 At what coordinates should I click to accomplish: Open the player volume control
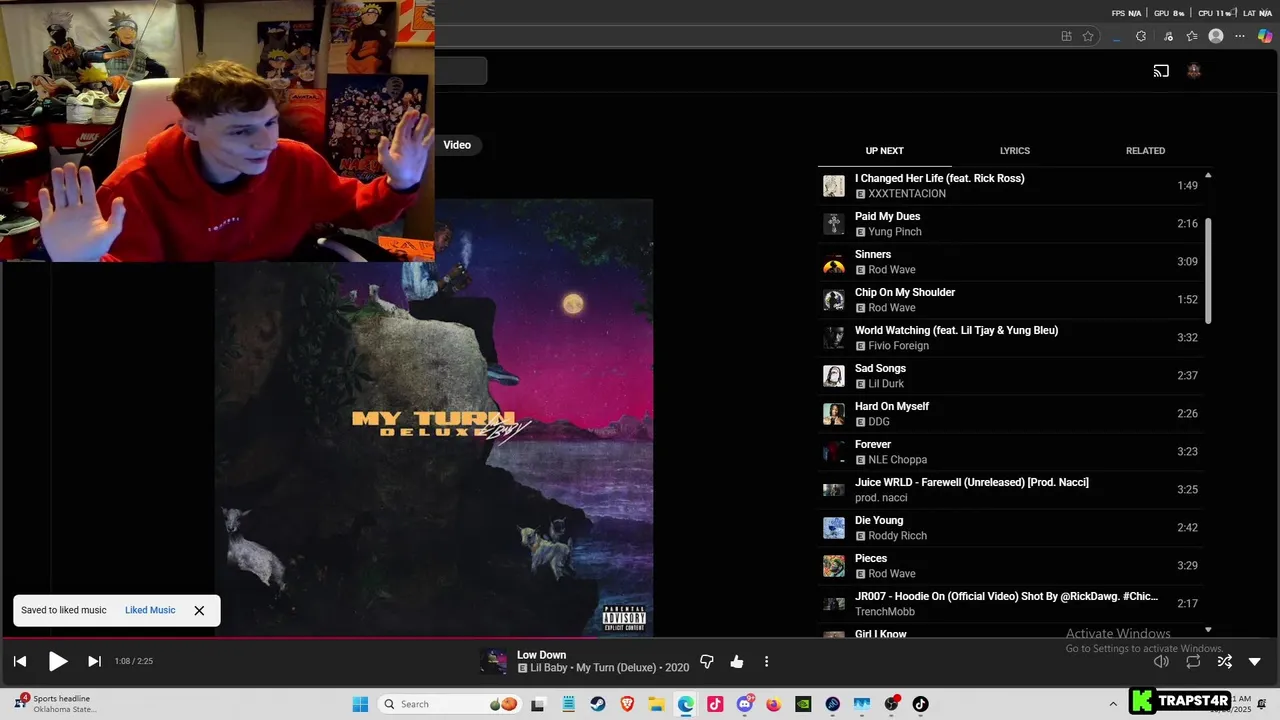pos(1161,661)
